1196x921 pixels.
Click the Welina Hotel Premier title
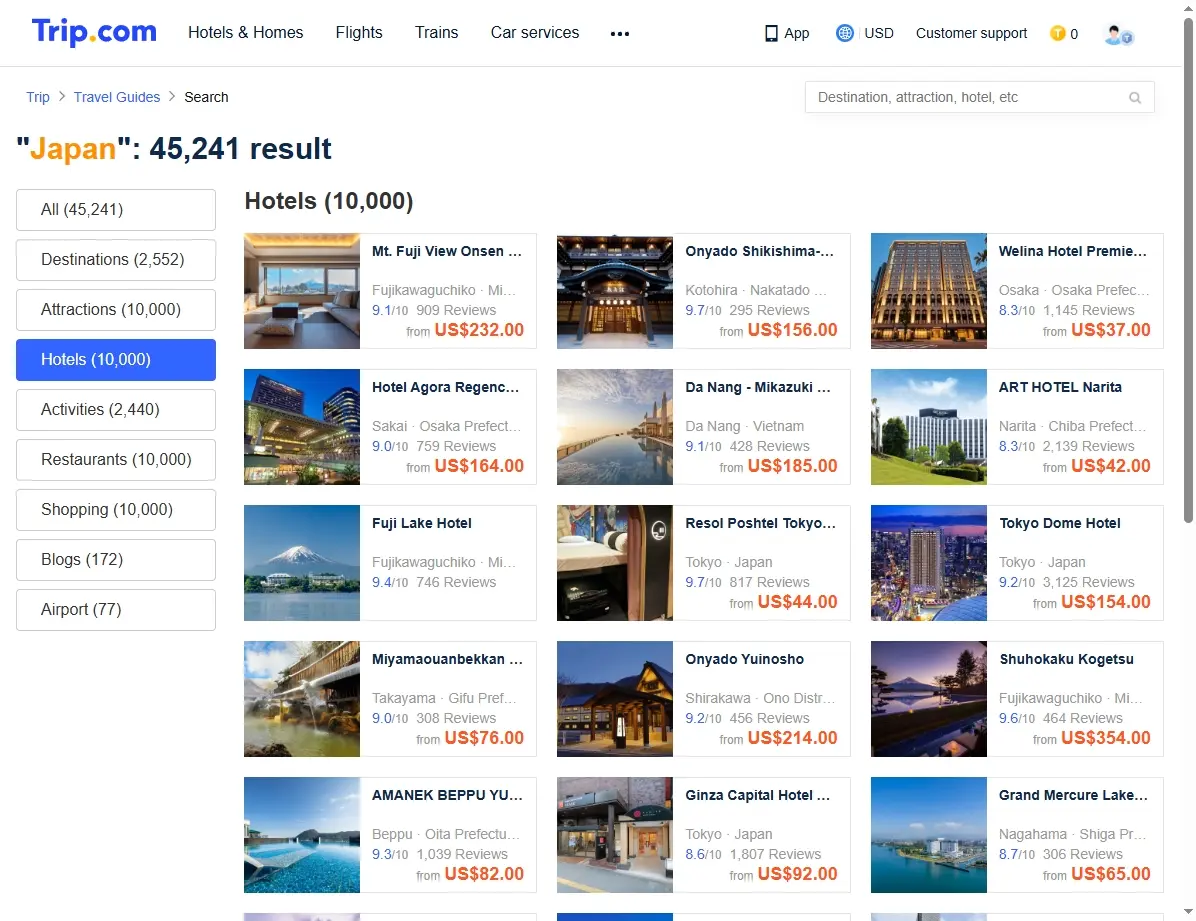[1073, 251]
